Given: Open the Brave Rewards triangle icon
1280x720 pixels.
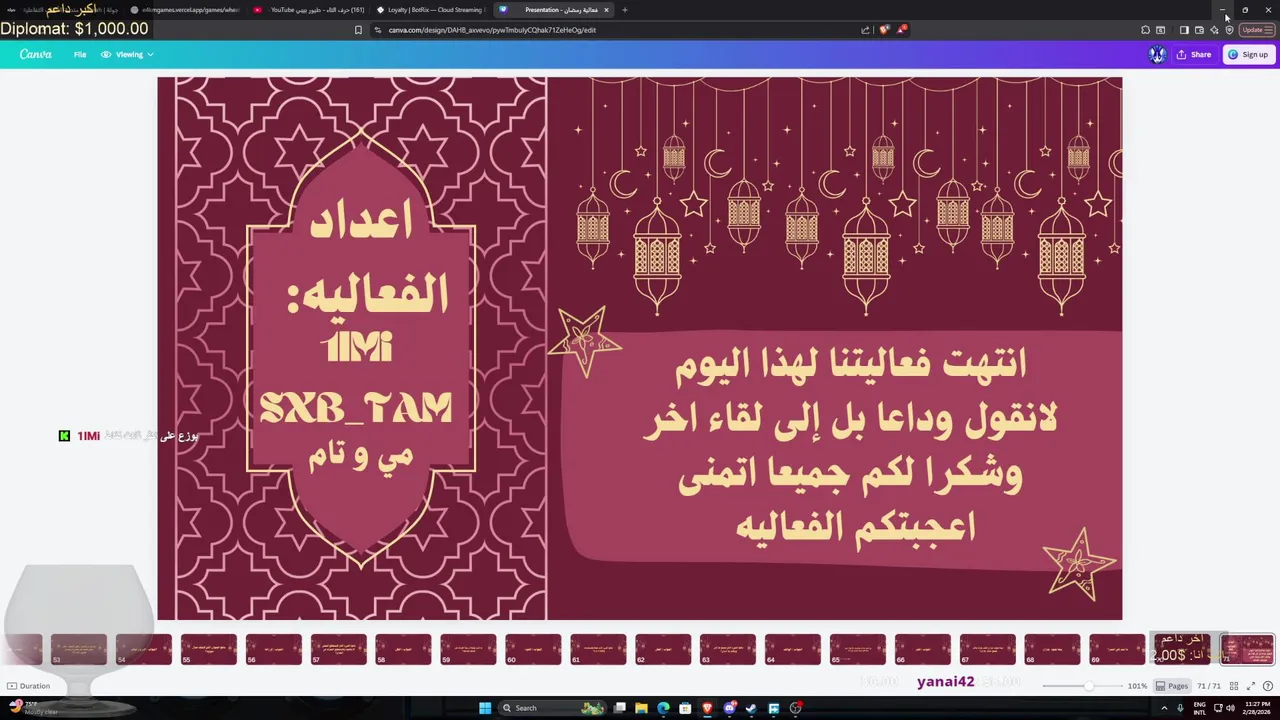Looking at the screenshot, I should coord(901,30).
